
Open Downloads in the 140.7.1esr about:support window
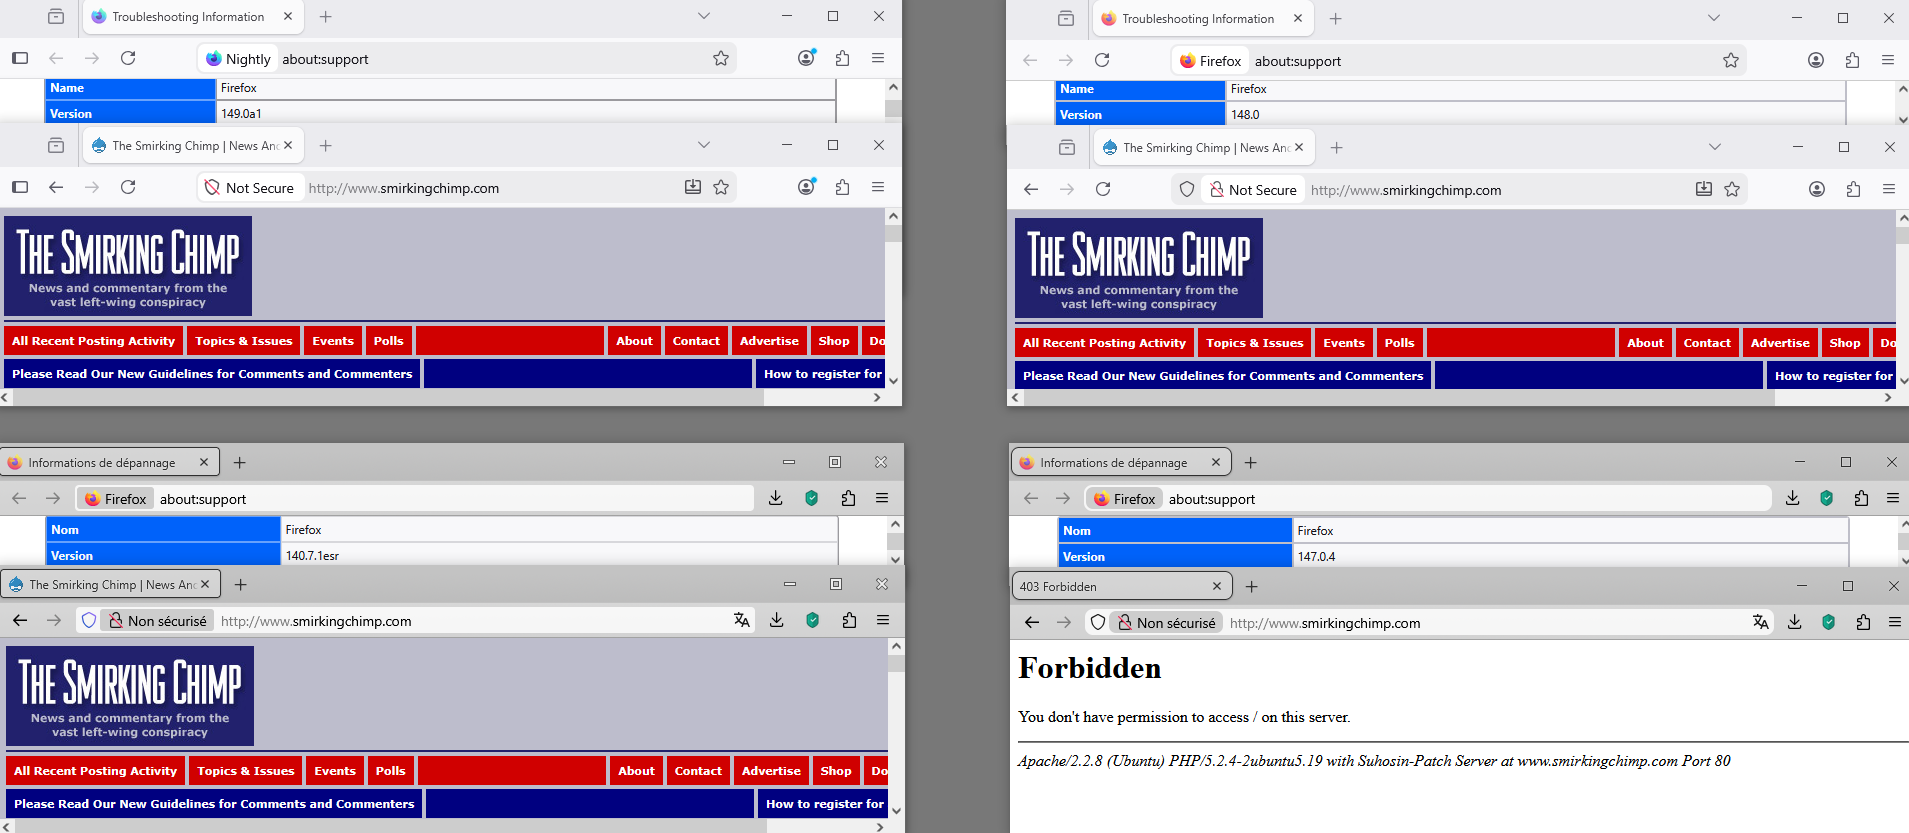point(776,498)
